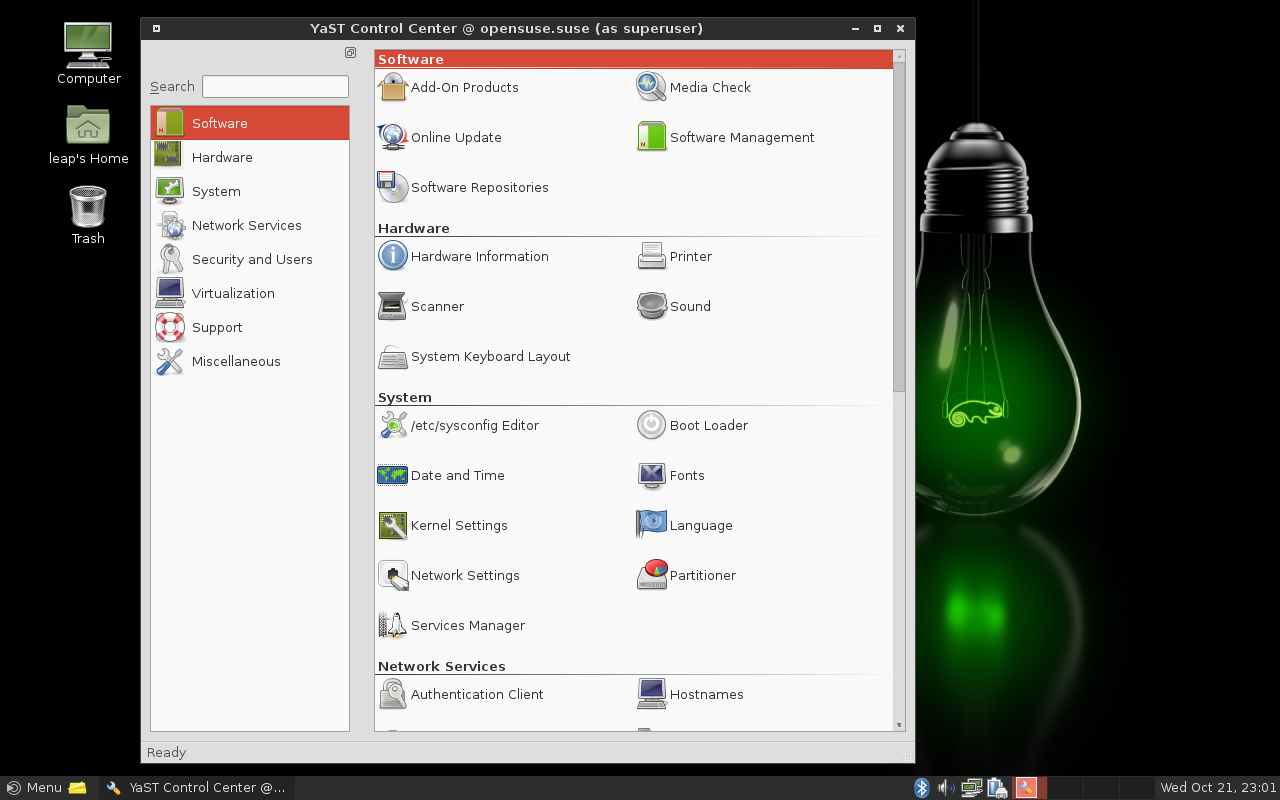
Task: Open Software Management module
Action: 741,137
